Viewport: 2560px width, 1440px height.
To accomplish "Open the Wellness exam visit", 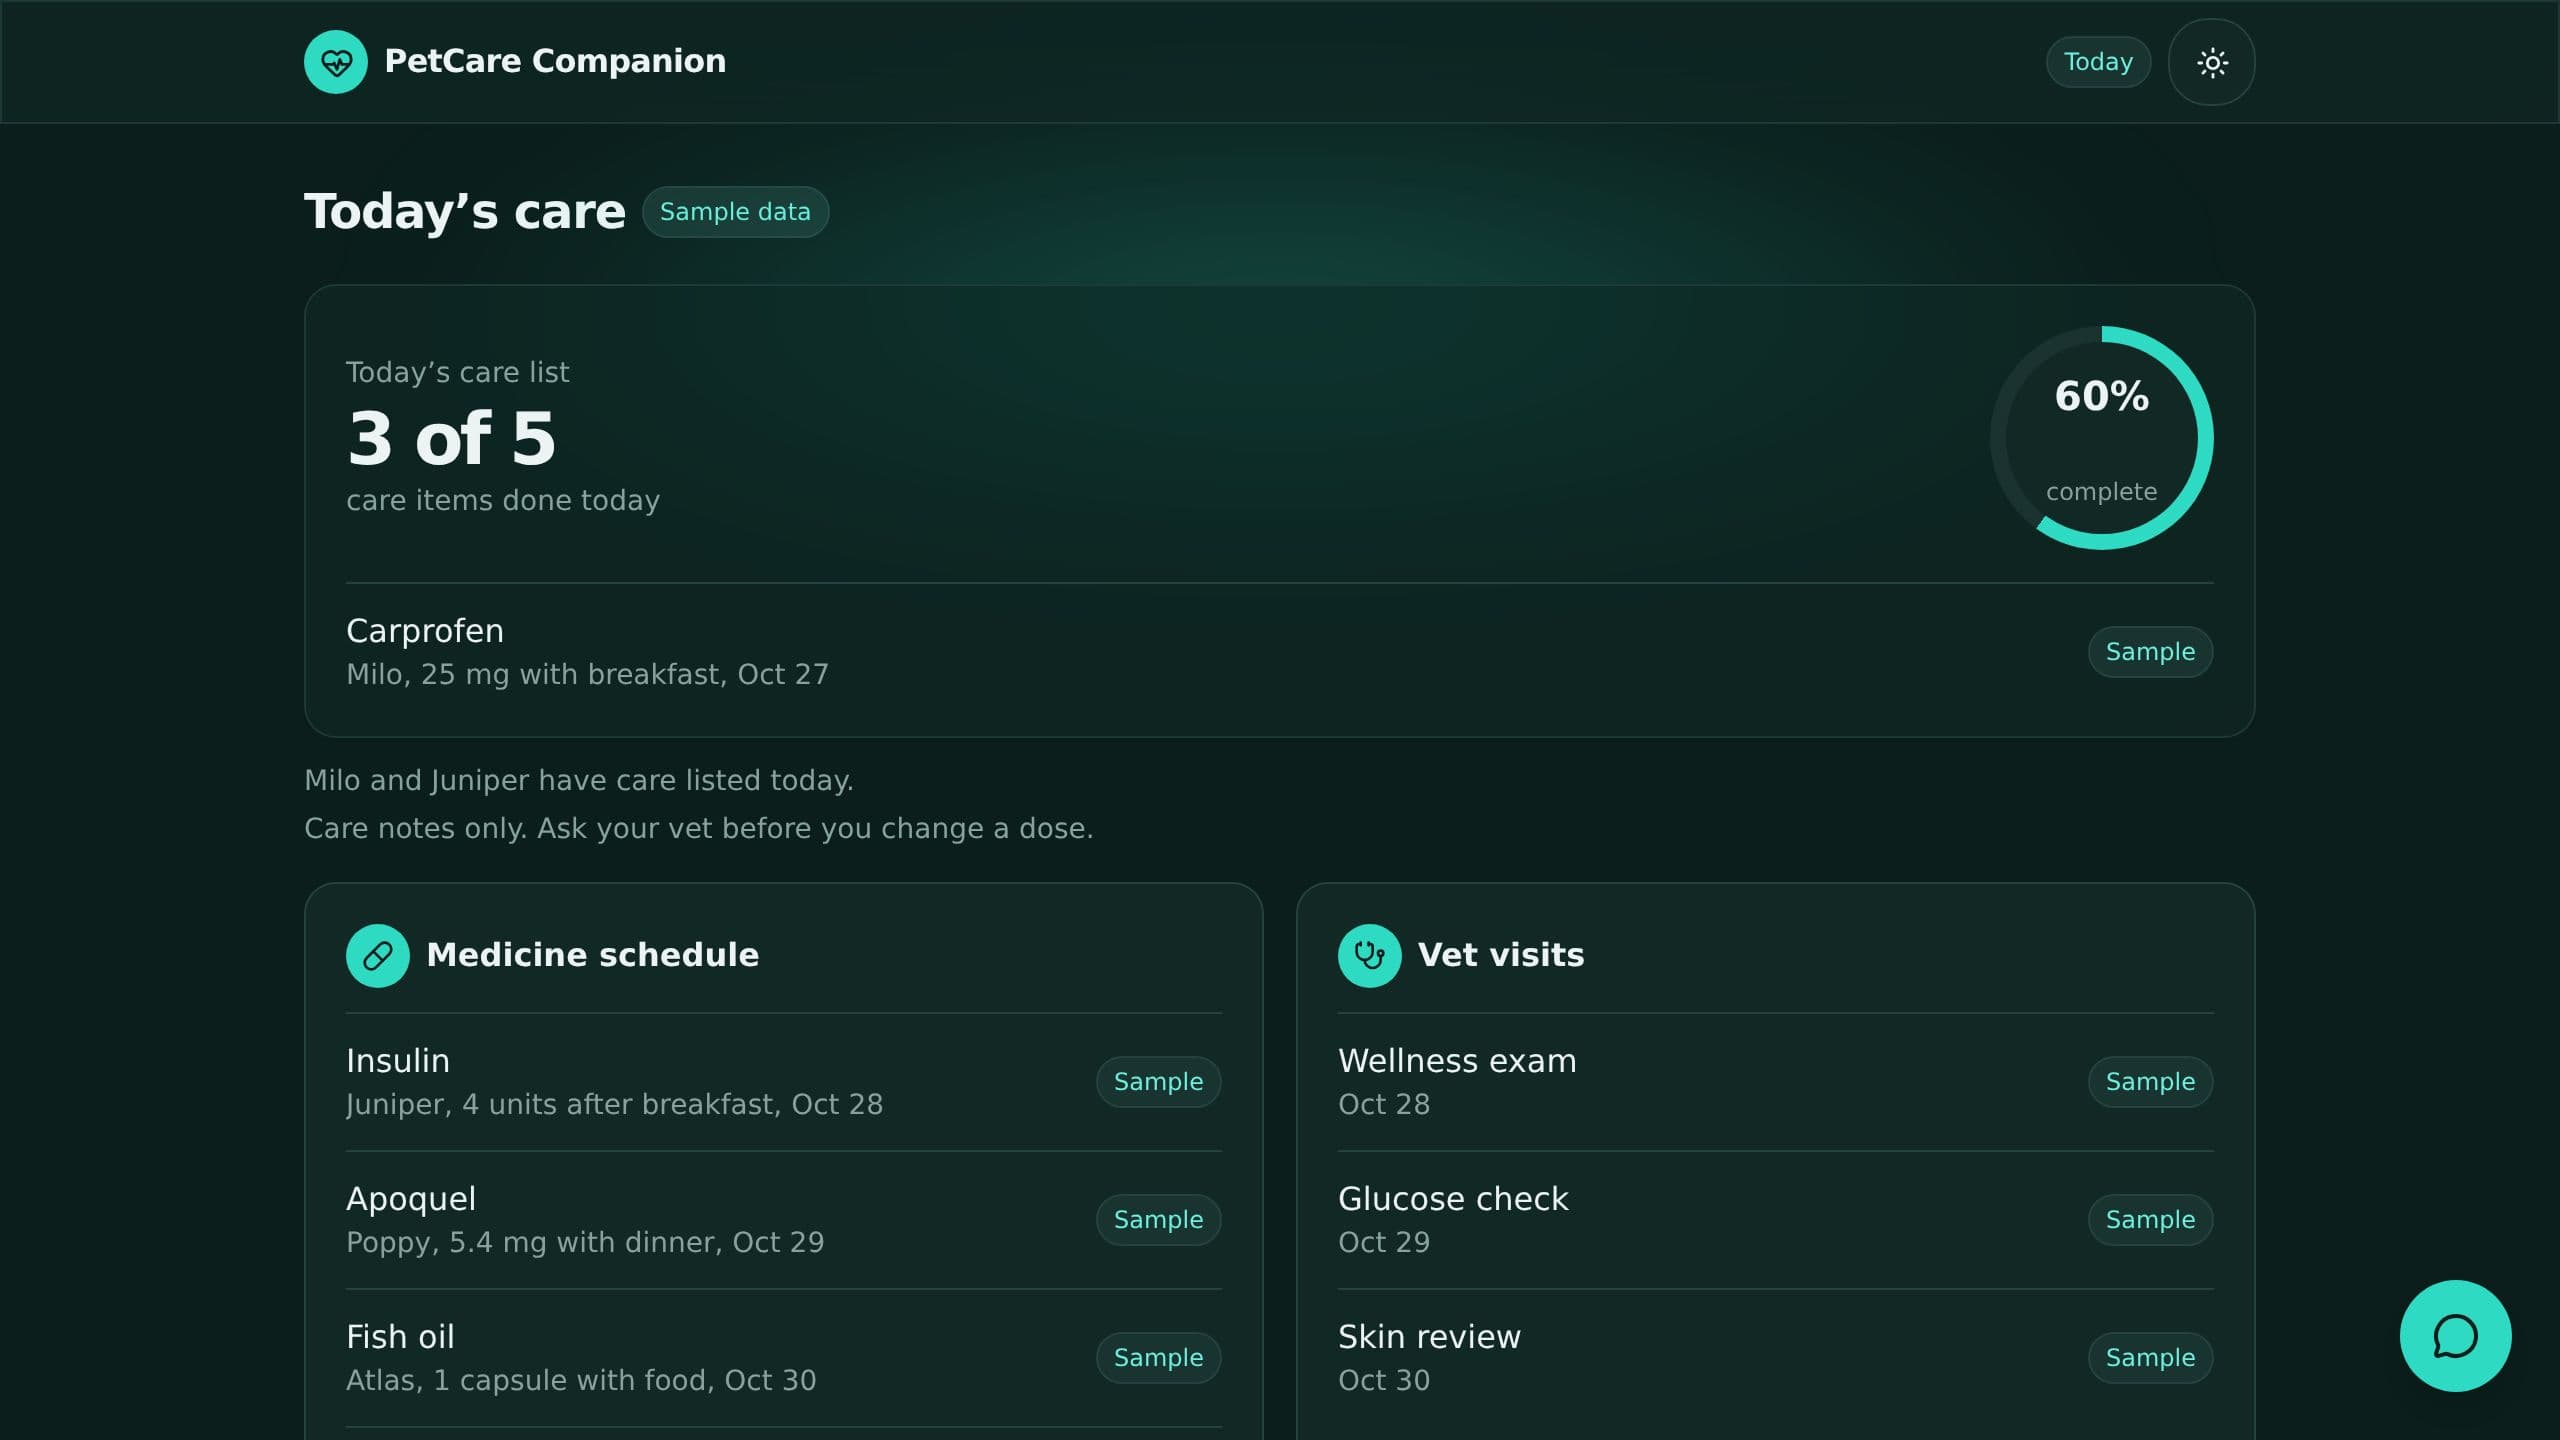I will [1775, 1082].
